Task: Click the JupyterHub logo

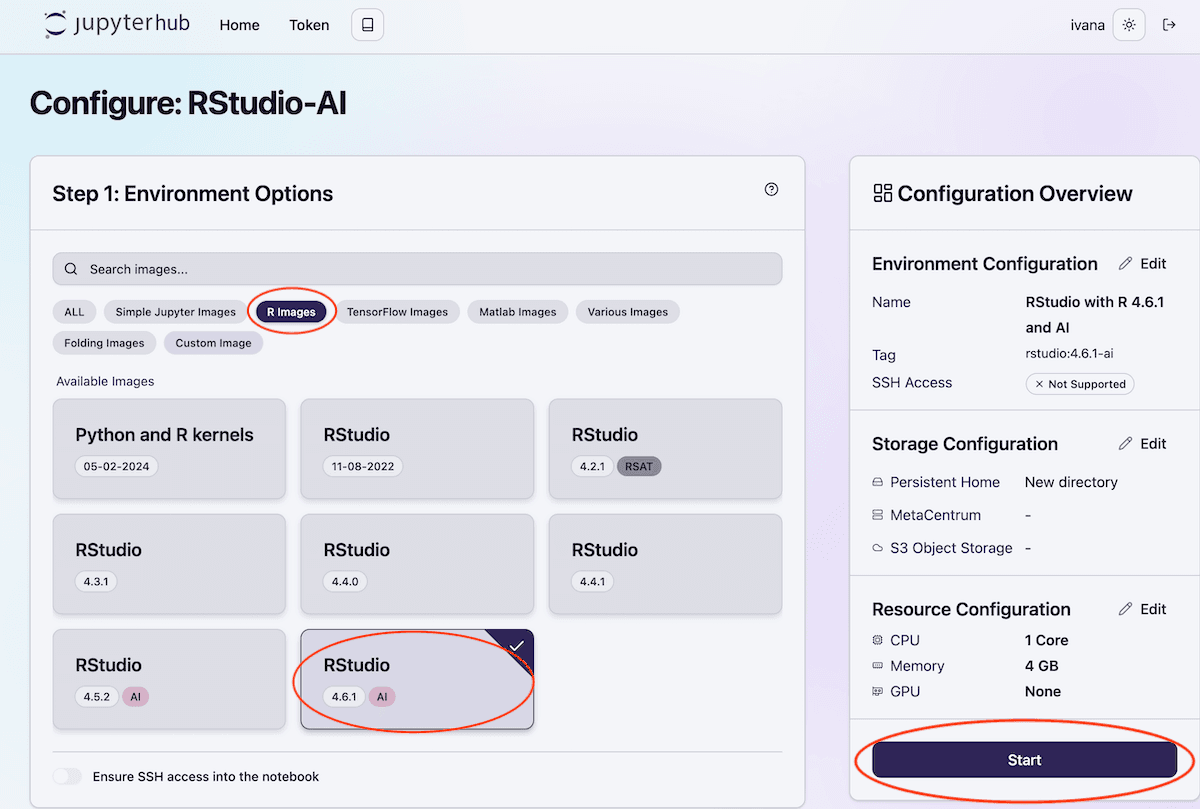Action: coord(117,25)
